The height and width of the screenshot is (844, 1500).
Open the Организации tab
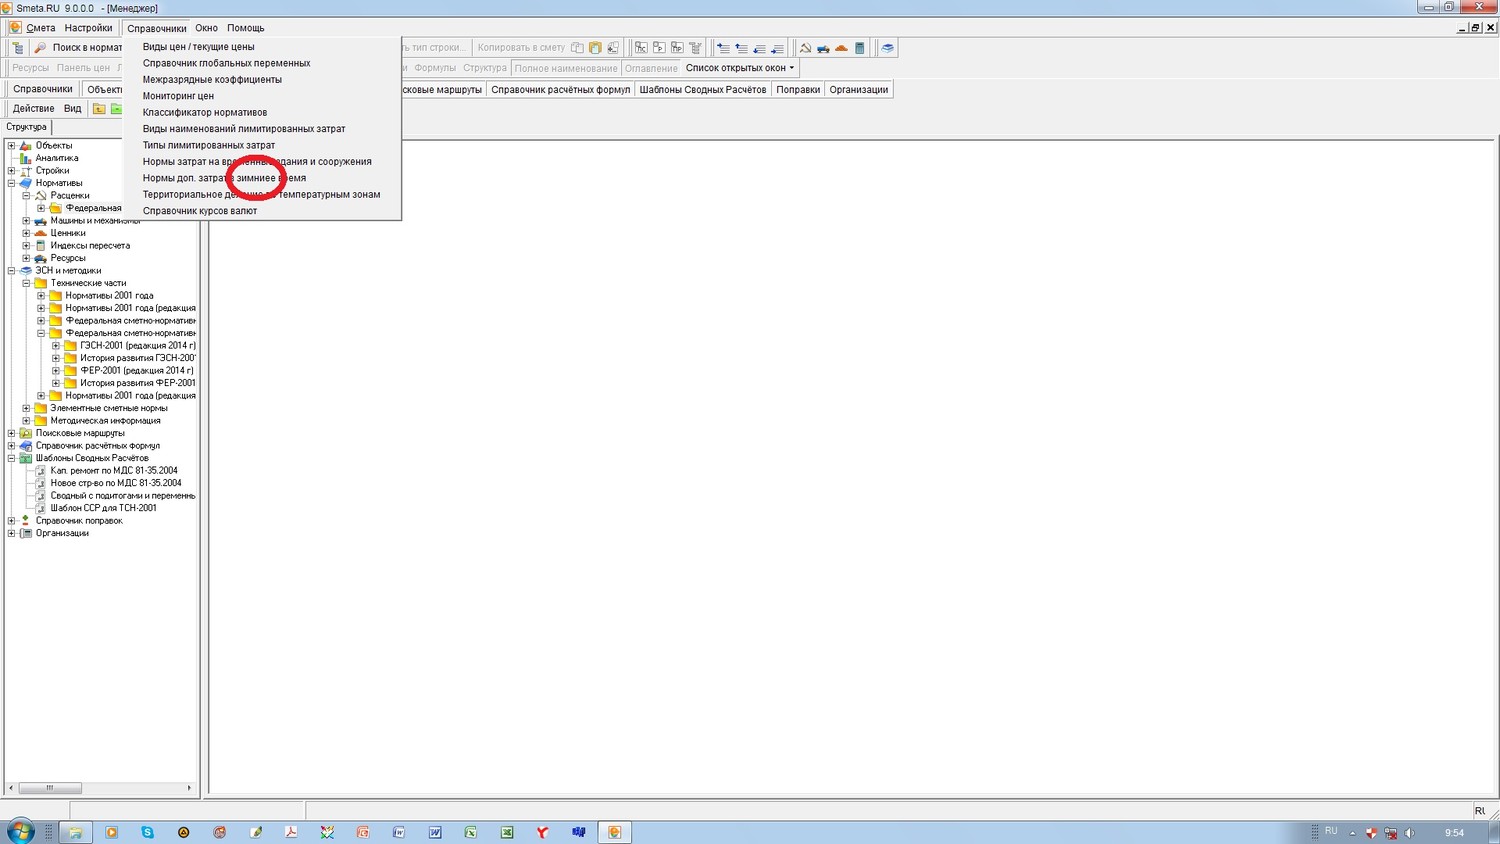tap(859, 90)
